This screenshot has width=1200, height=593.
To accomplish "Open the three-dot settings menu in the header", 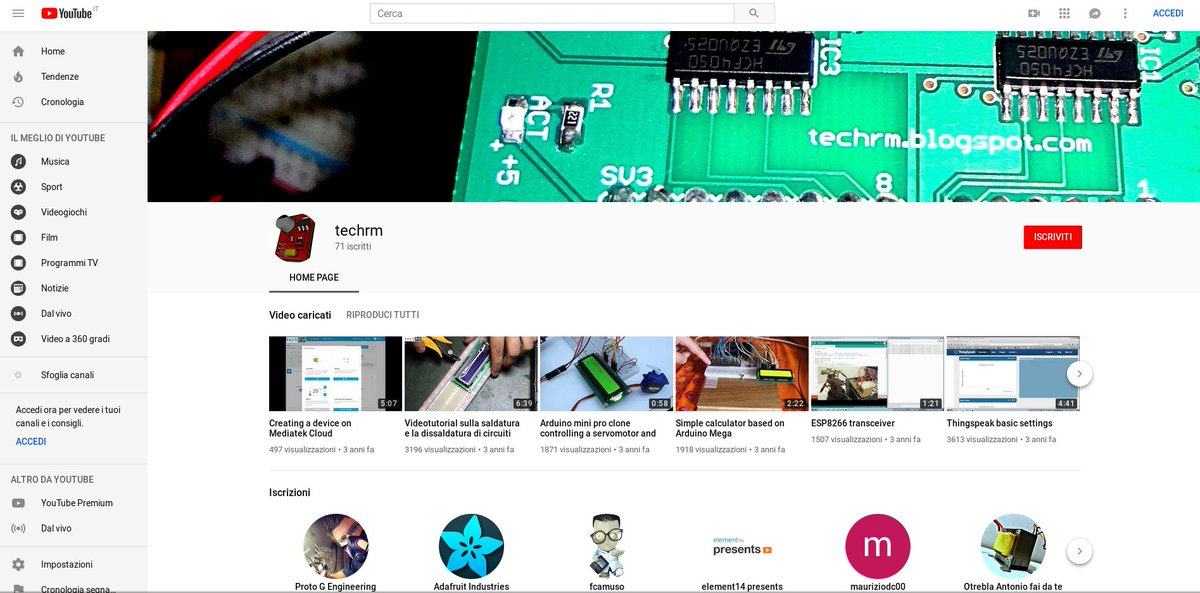I will click(x=1124, y=12).
